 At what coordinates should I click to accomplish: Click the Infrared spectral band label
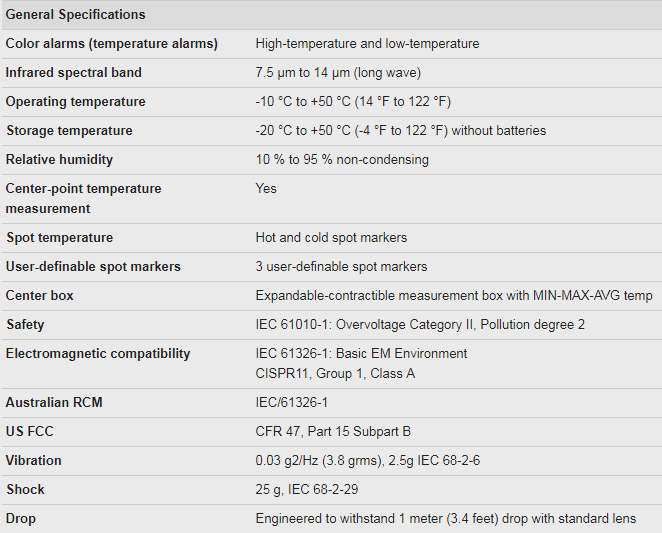(x=73, y=73)
